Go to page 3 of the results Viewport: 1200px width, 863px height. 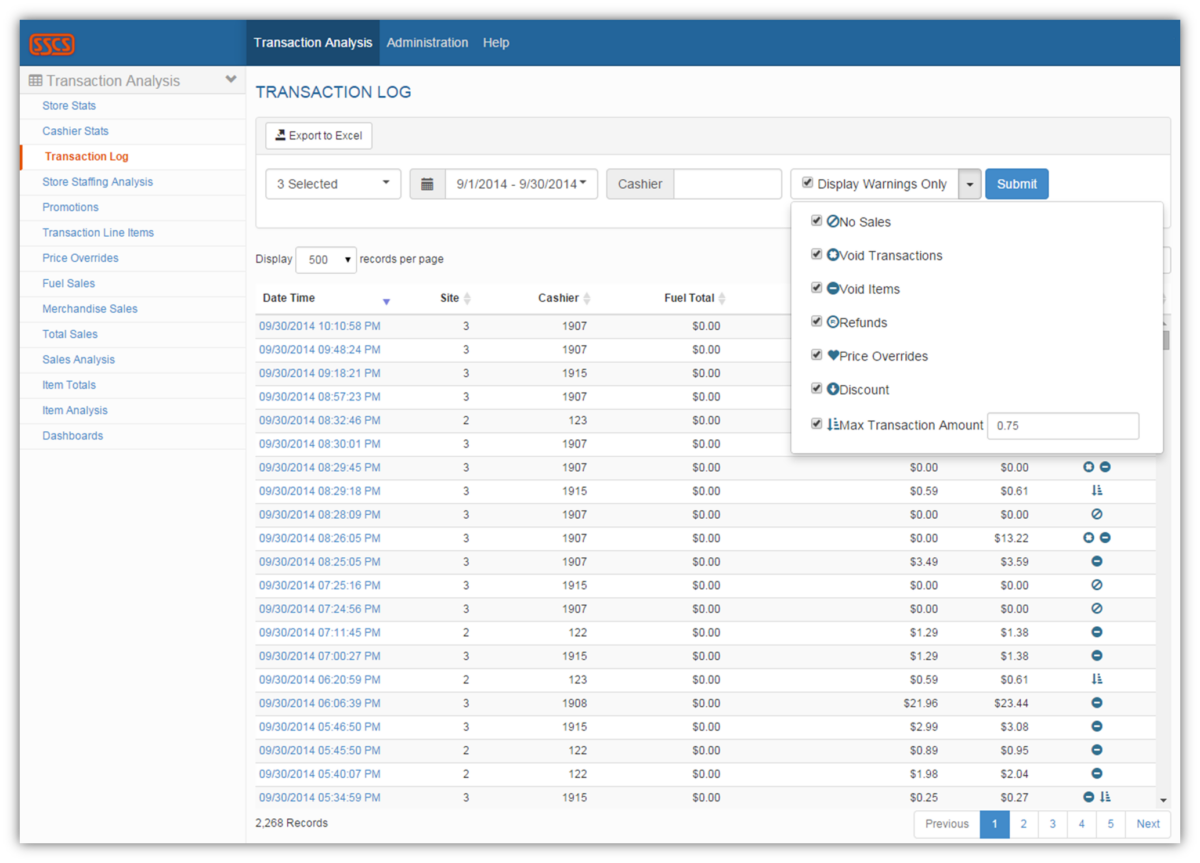pyautogui.click(x=1052, y=823)
